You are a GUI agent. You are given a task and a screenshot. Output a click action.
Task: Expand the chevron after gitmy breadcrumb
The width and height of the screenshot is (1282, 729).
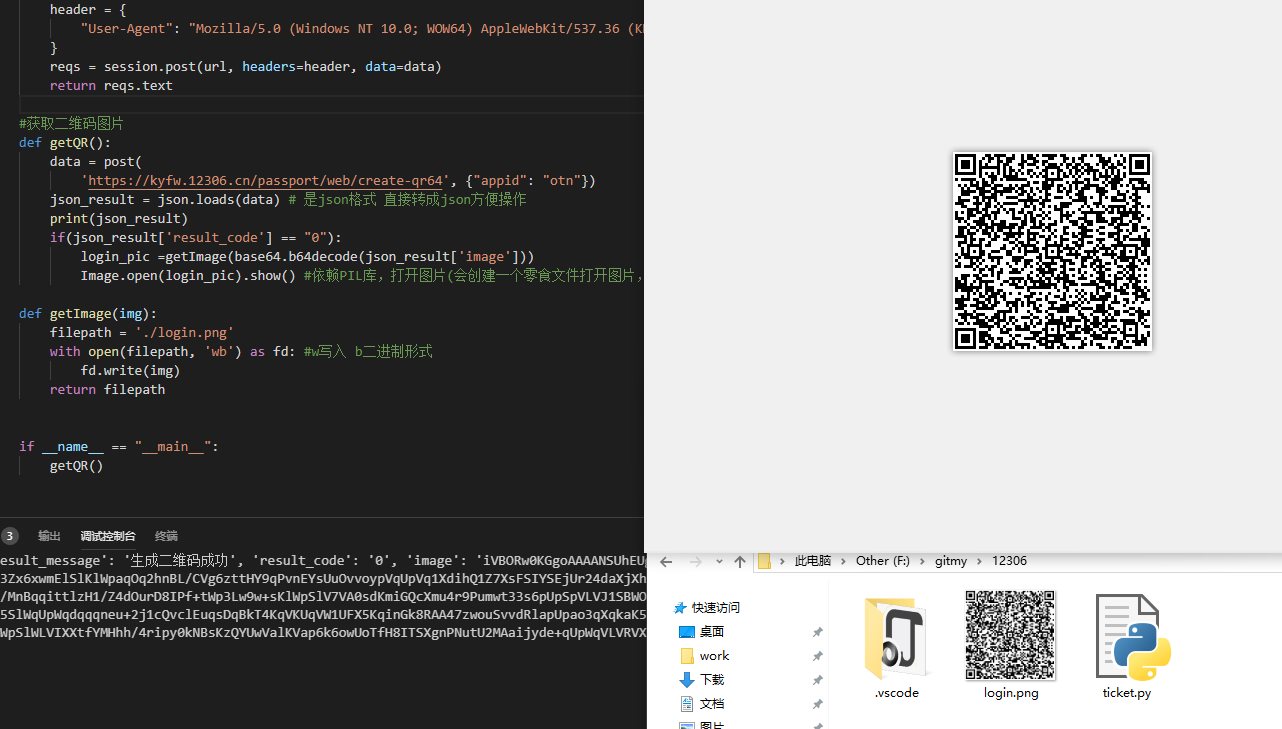coord(979,561)
